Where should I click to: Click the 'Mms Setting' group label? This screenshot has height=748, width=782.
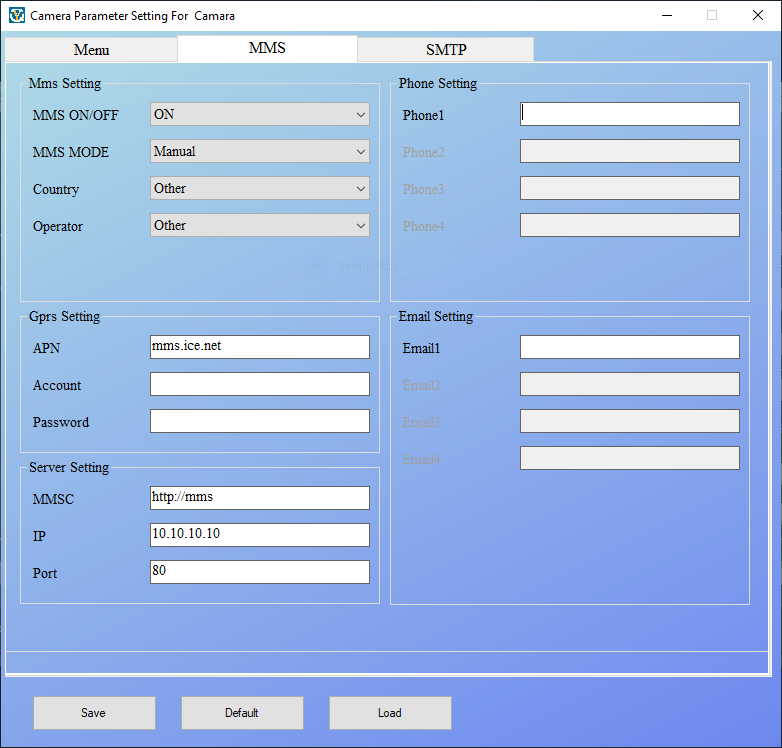point(65,83)
